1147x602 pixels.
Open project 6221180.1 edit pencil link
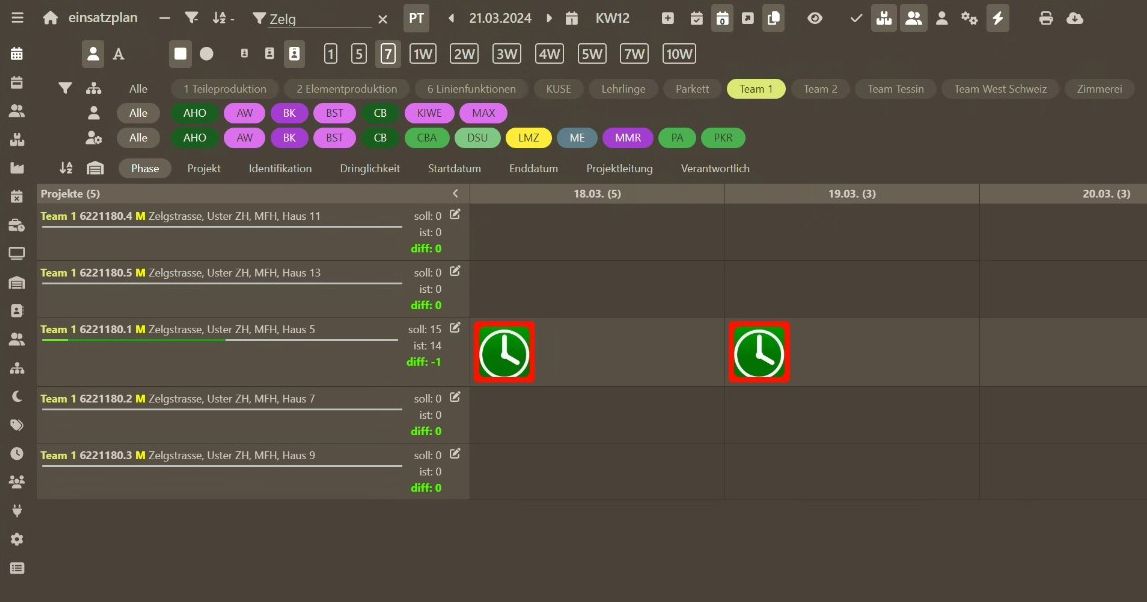pos(454,327)
